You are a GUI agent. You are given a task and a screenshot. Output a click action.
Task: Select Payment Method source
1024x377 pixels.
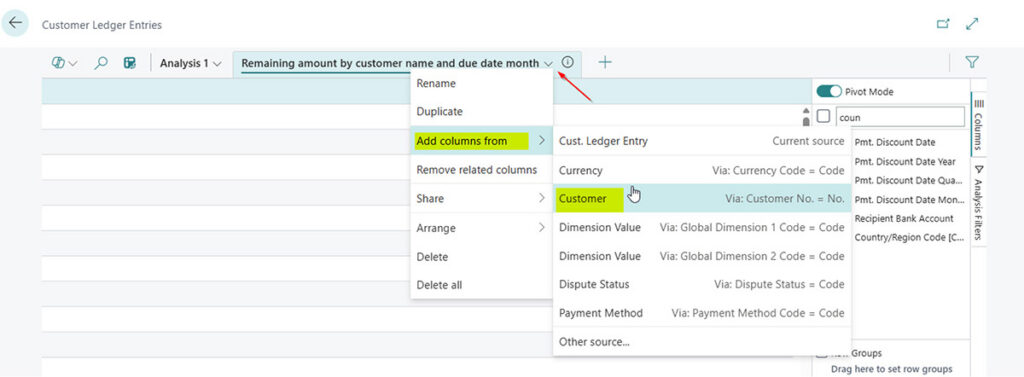click(702, 313)
